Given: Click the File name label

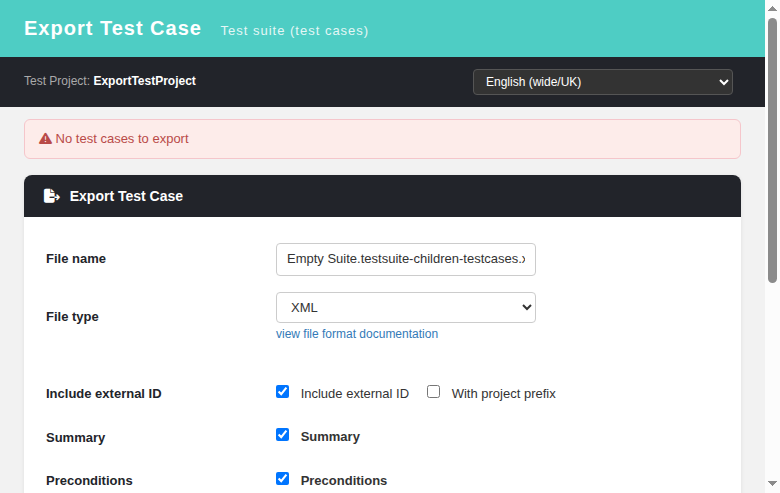Looking at the screenshot, I should pos(76,259).
